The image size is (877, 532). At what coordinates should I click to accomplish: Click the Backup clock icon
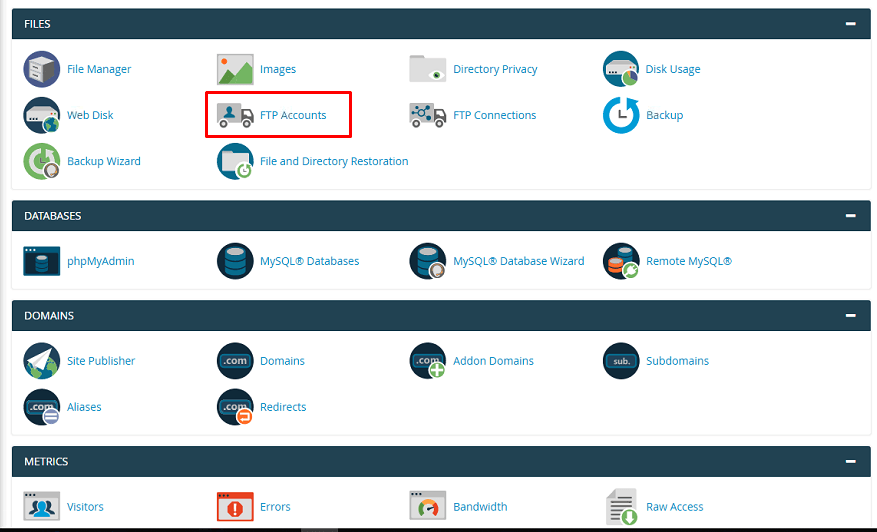(621, 115)
